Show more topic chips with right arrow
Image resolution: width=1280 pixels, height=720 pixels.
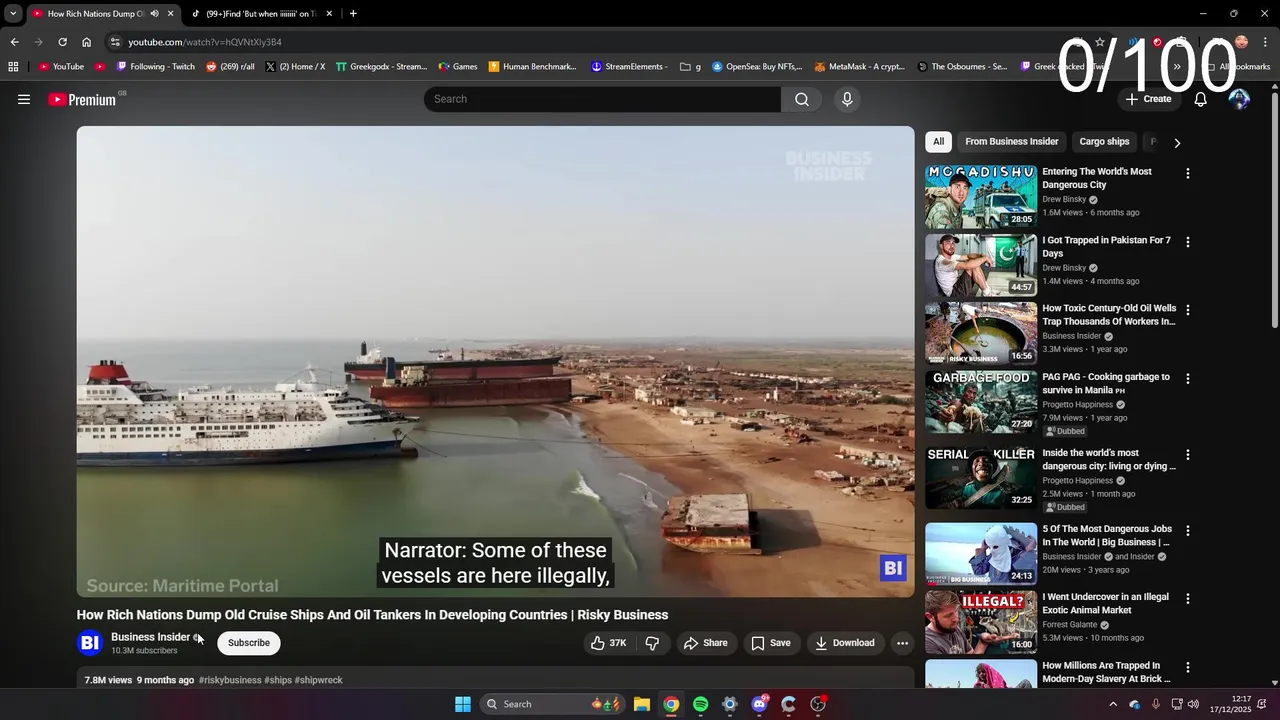coord(1177,143)
